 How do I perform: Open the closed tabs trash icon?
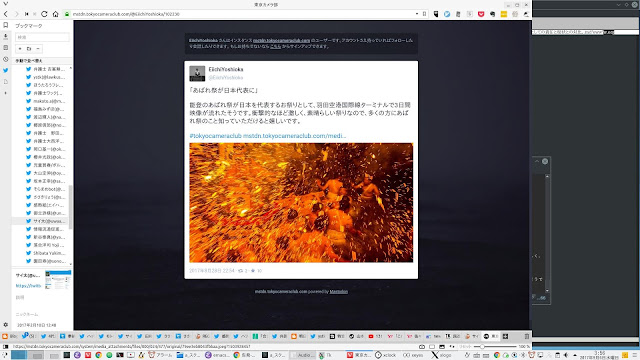527,336
